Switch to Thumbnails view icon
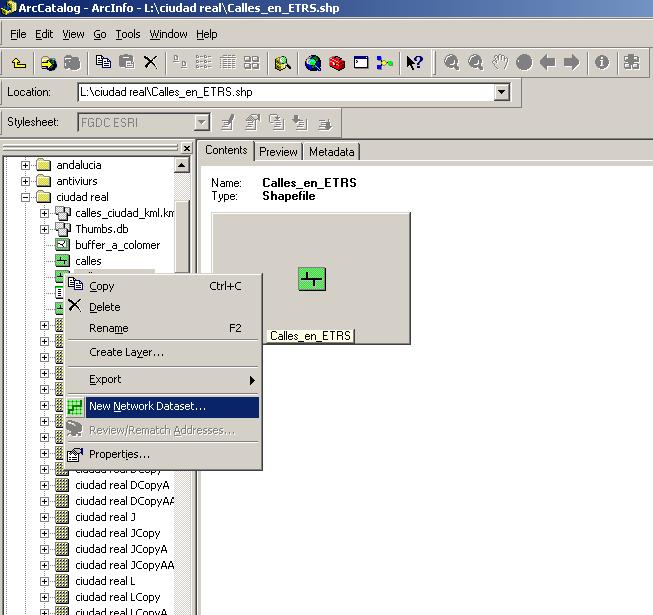Image resolution: width=653 pixels, height=615 pixels. [x=251, y=62]
